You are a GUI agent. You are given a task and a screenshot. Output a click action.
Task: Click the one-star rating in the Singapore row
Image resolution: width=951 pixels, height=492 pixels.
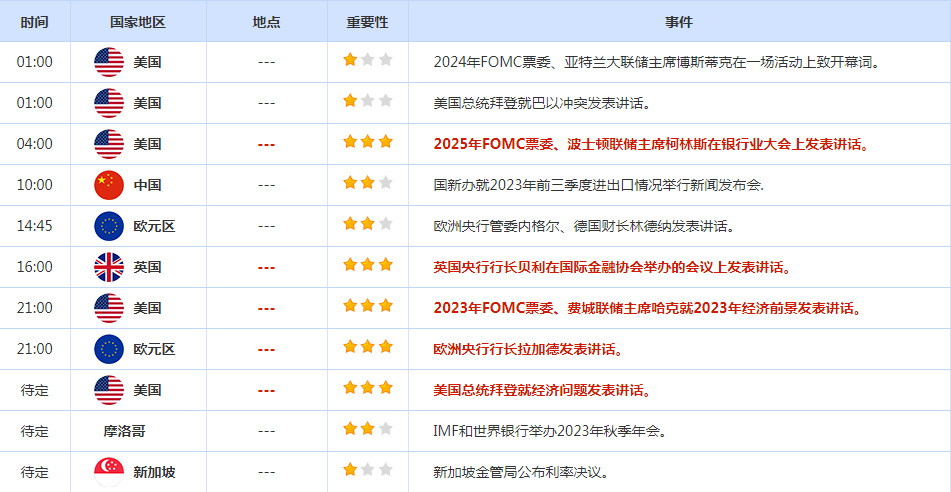(x=368, y=470)
